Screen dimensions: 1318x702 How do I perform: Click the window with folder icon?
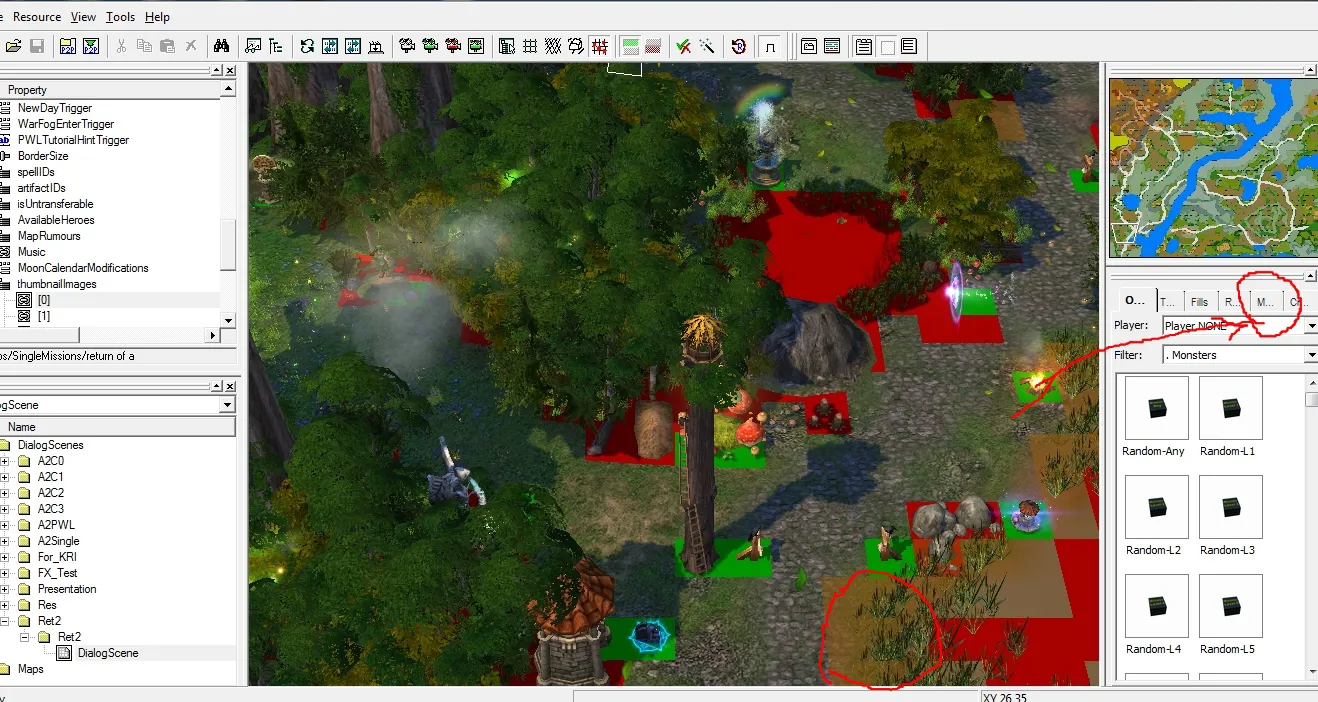tap(808, 46)
